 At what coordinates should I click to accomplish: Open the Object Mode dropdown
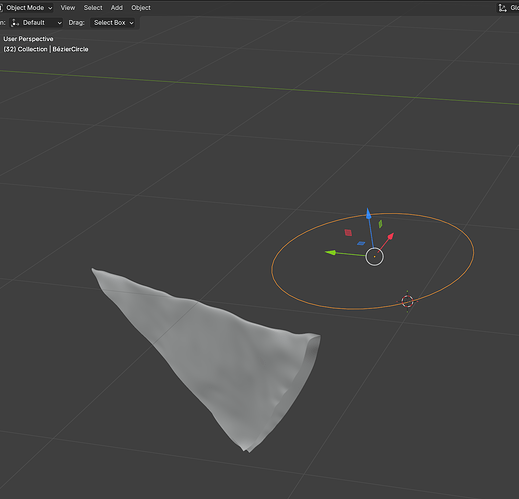(27, 8)
